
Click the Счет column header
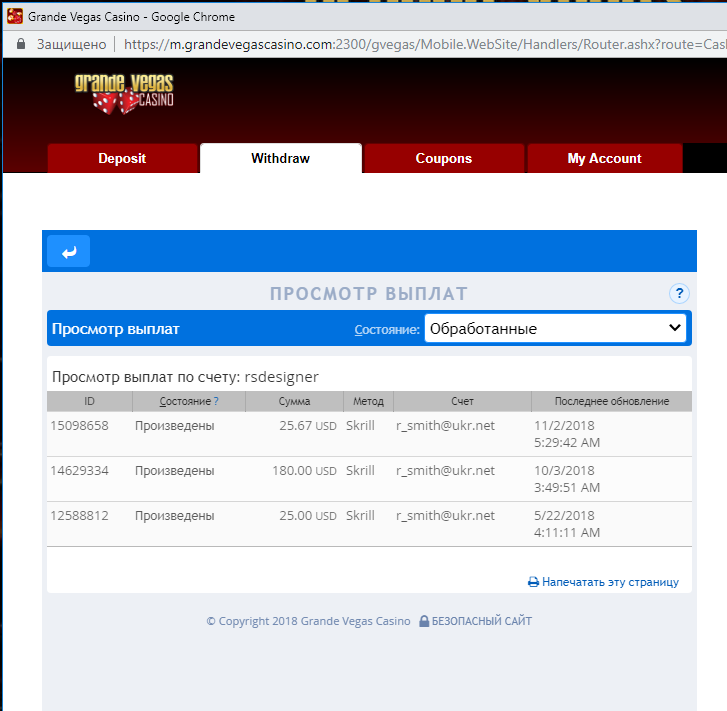click(462, 401)
